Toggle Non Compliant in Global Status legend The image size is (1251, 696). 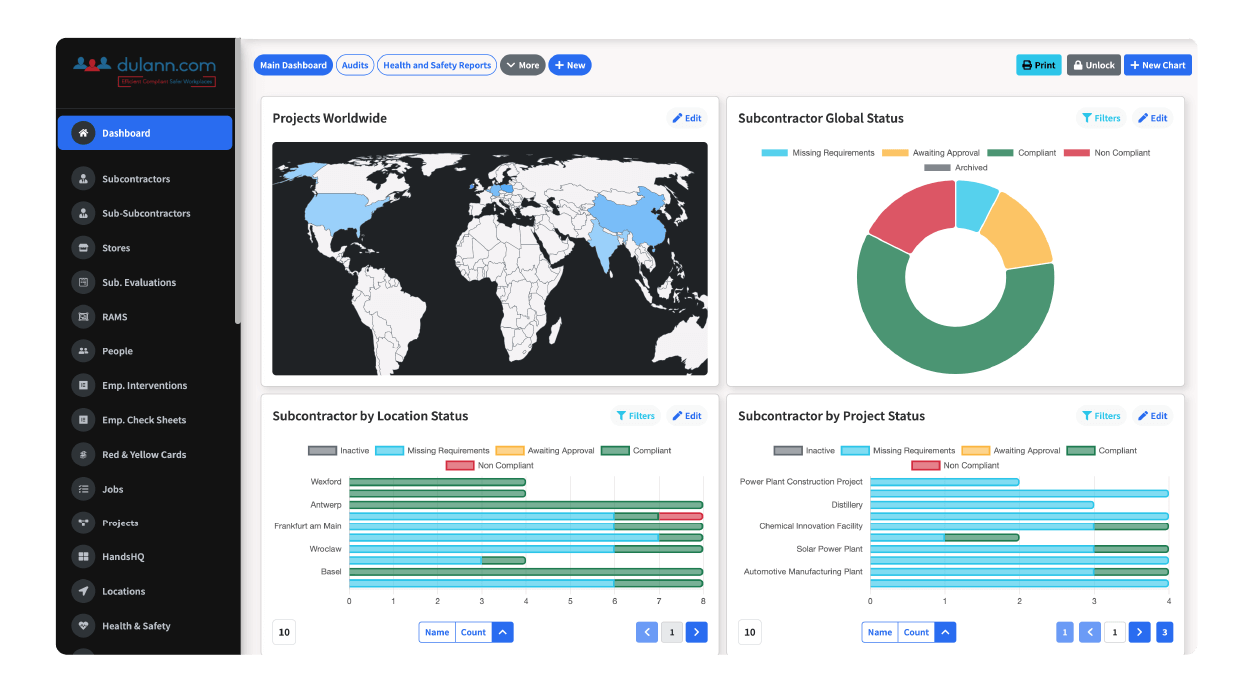(x=1107, y=153)
